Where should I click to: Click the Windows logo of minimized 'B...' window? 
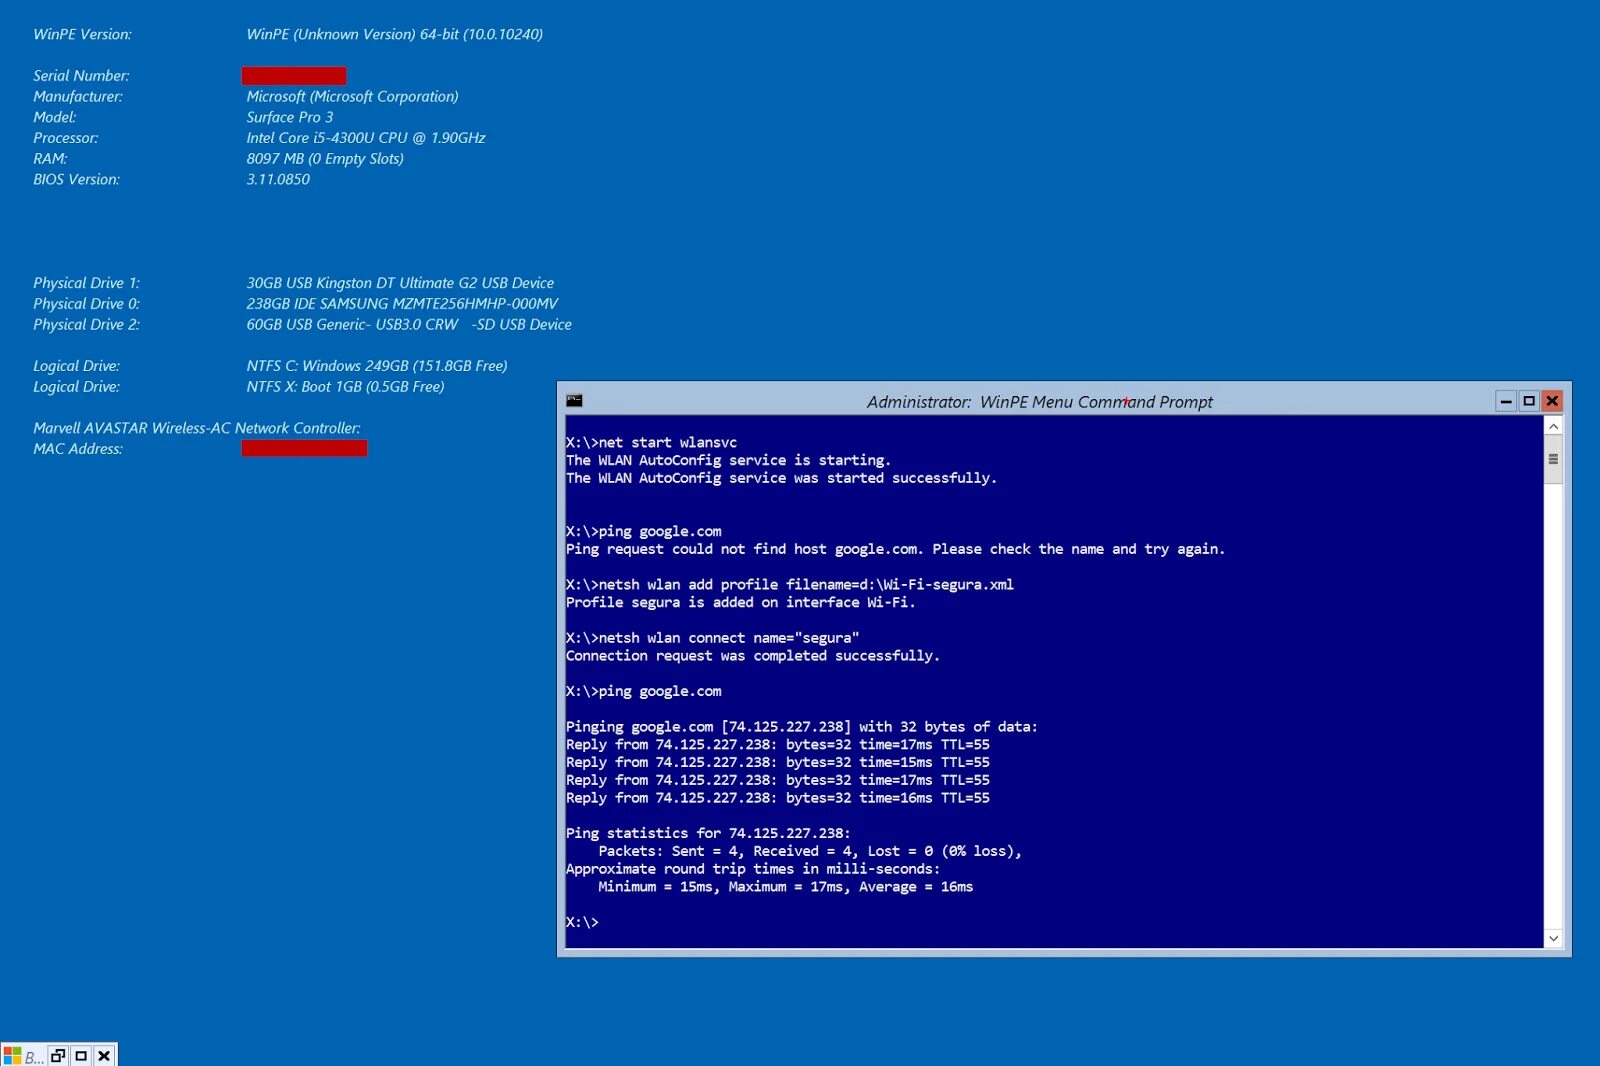(x=13, y=1055)
